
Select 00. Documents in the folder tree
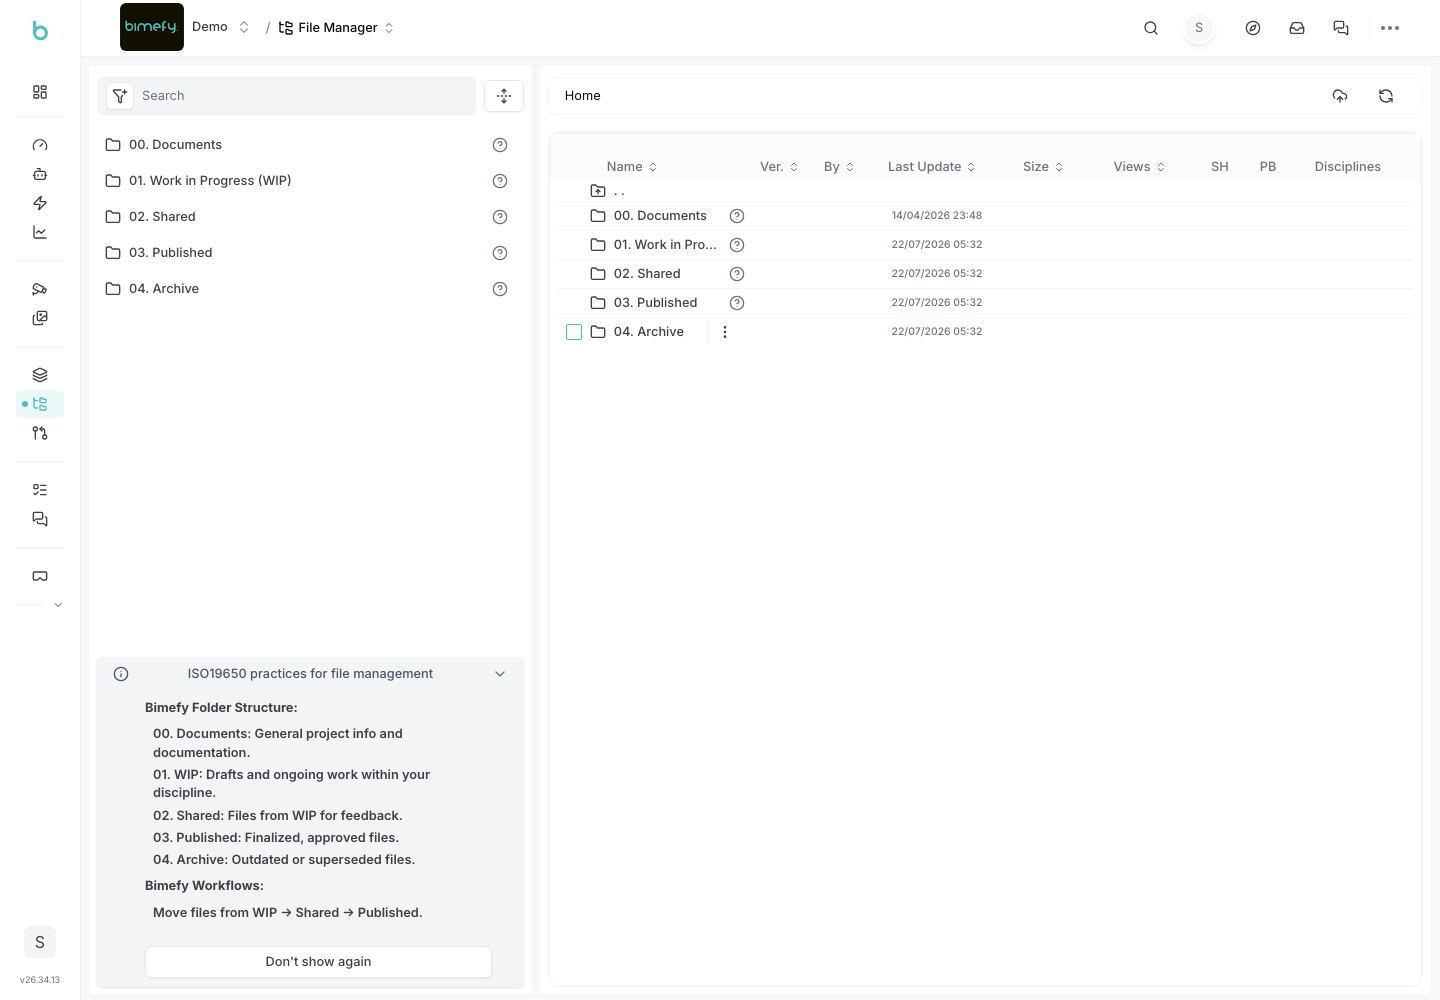(176, 145)
